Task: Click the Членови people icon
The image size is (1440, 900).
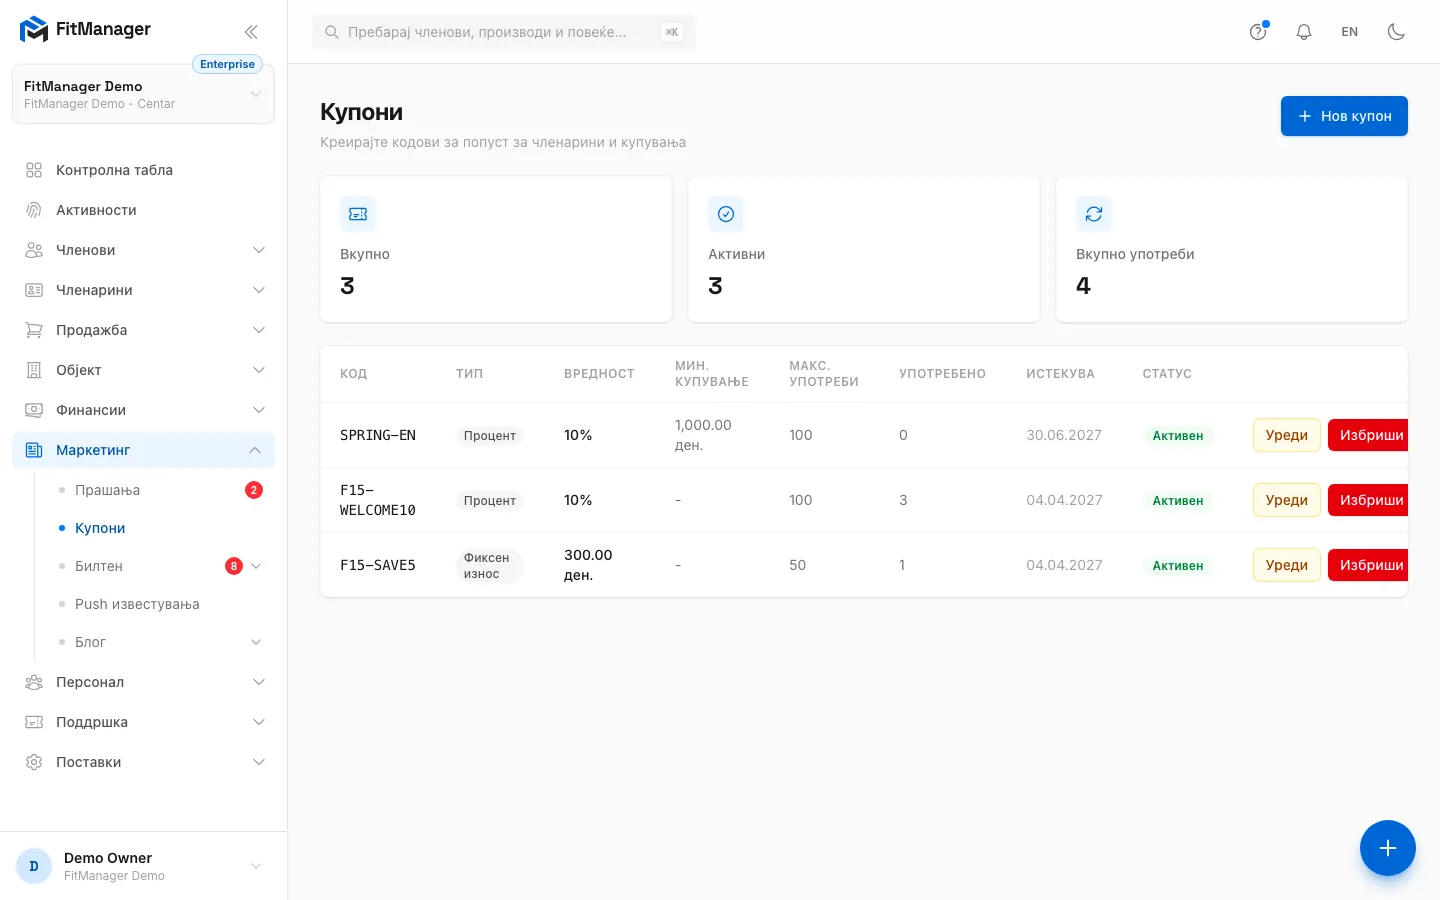Action: tap(34, 250)
